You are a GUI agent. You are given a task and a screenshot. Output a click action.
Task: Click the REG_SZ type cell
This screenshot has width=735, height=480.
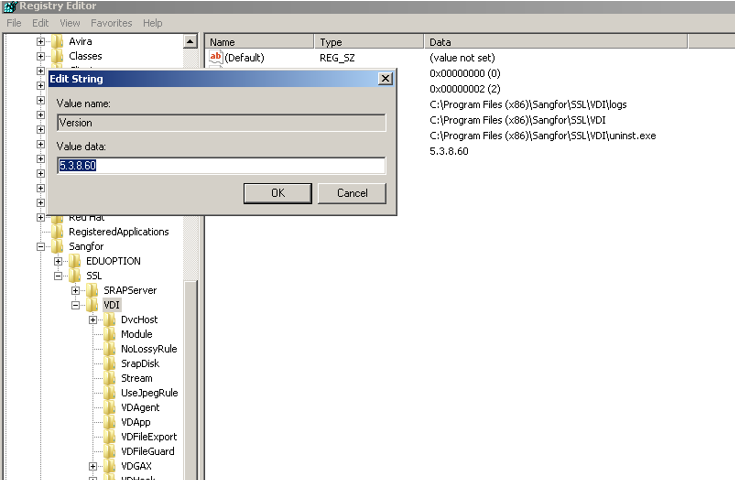[337, 58]
